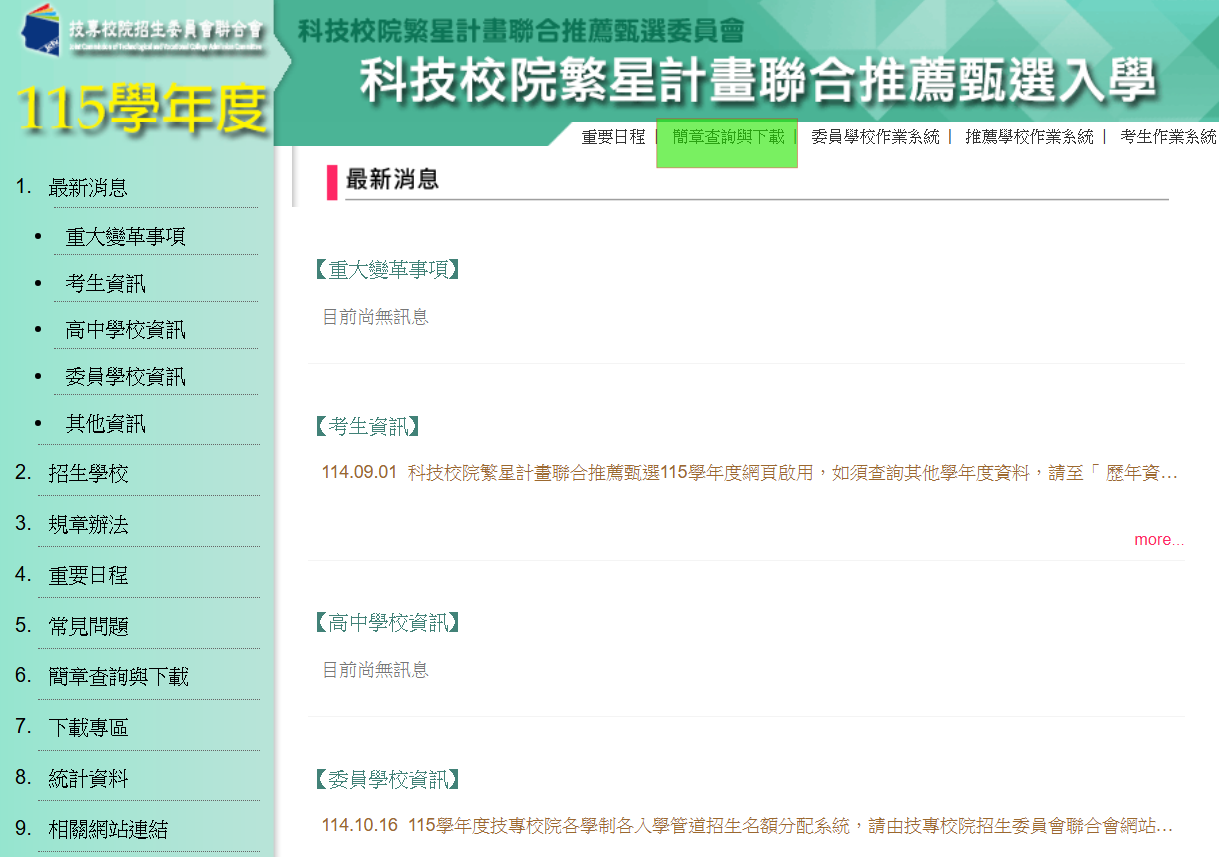Select 簡章查詢與下載 in the top navigation

tap(728, 137)
